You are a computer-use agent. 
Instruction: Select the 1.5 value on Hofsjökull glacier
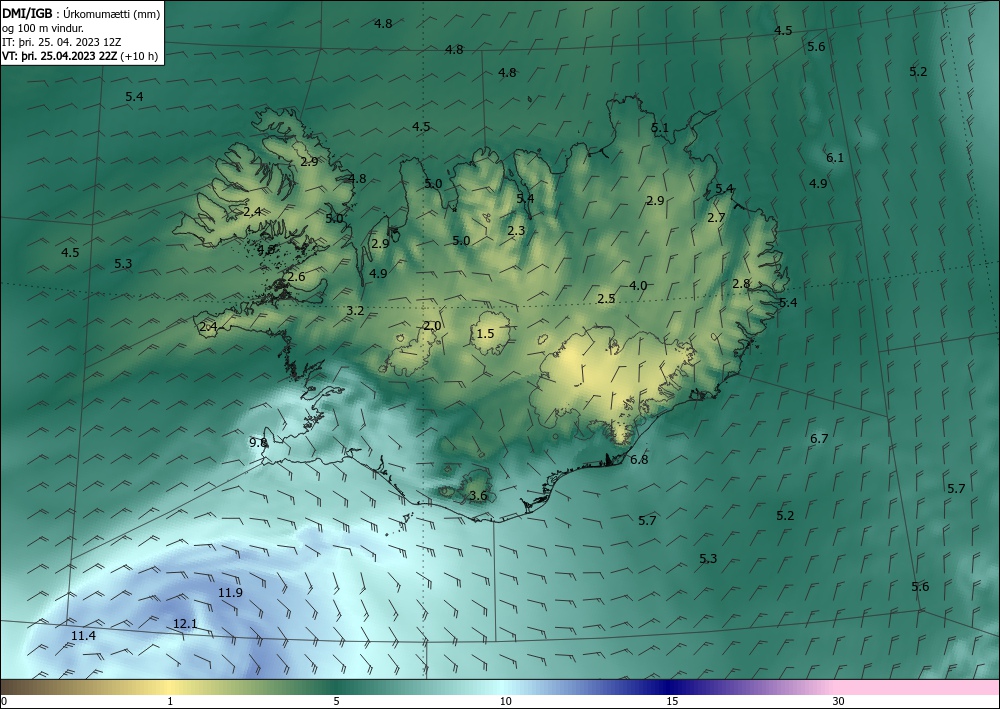(485, 333)
